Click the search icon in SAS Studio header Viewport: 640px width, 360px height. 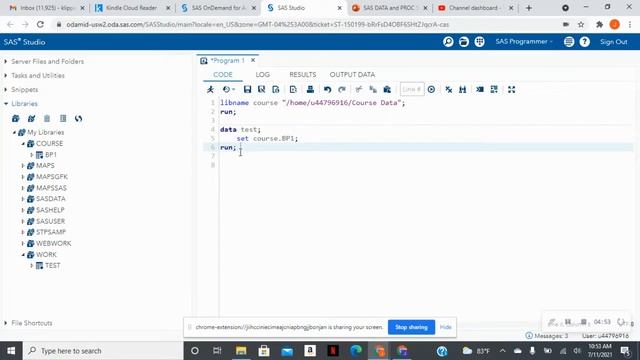448,42
